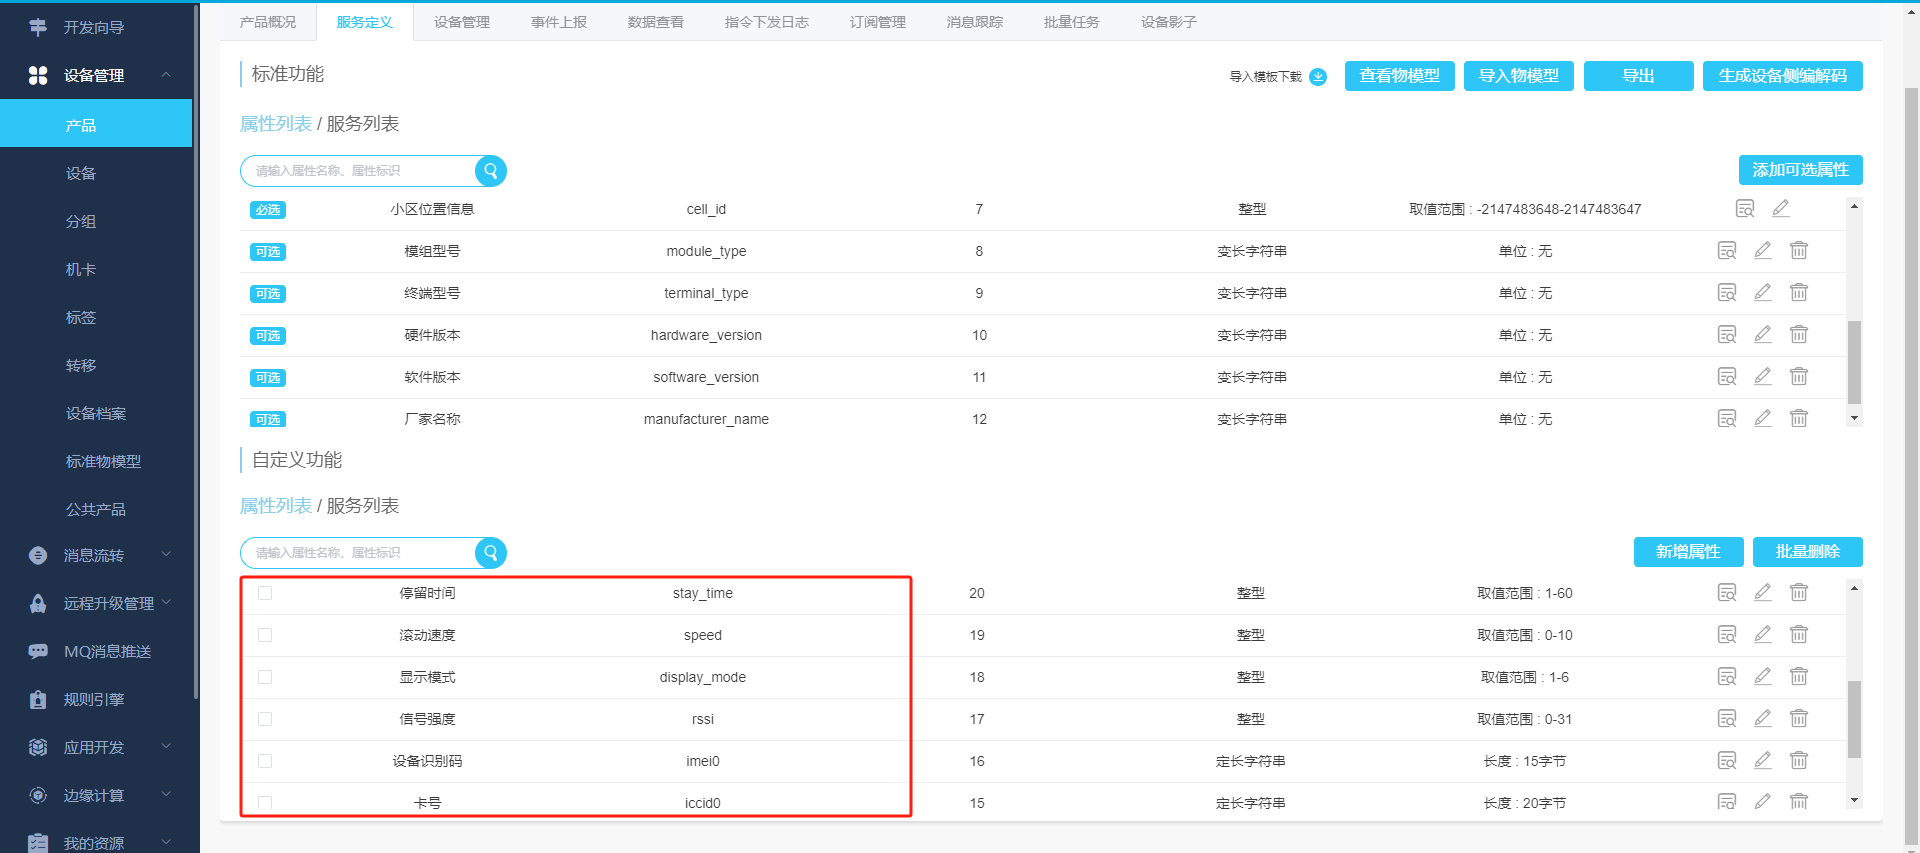Viewport: 1920px width, 853px height.
Task: Edit the speed property
Action: tap(1763, 634)
